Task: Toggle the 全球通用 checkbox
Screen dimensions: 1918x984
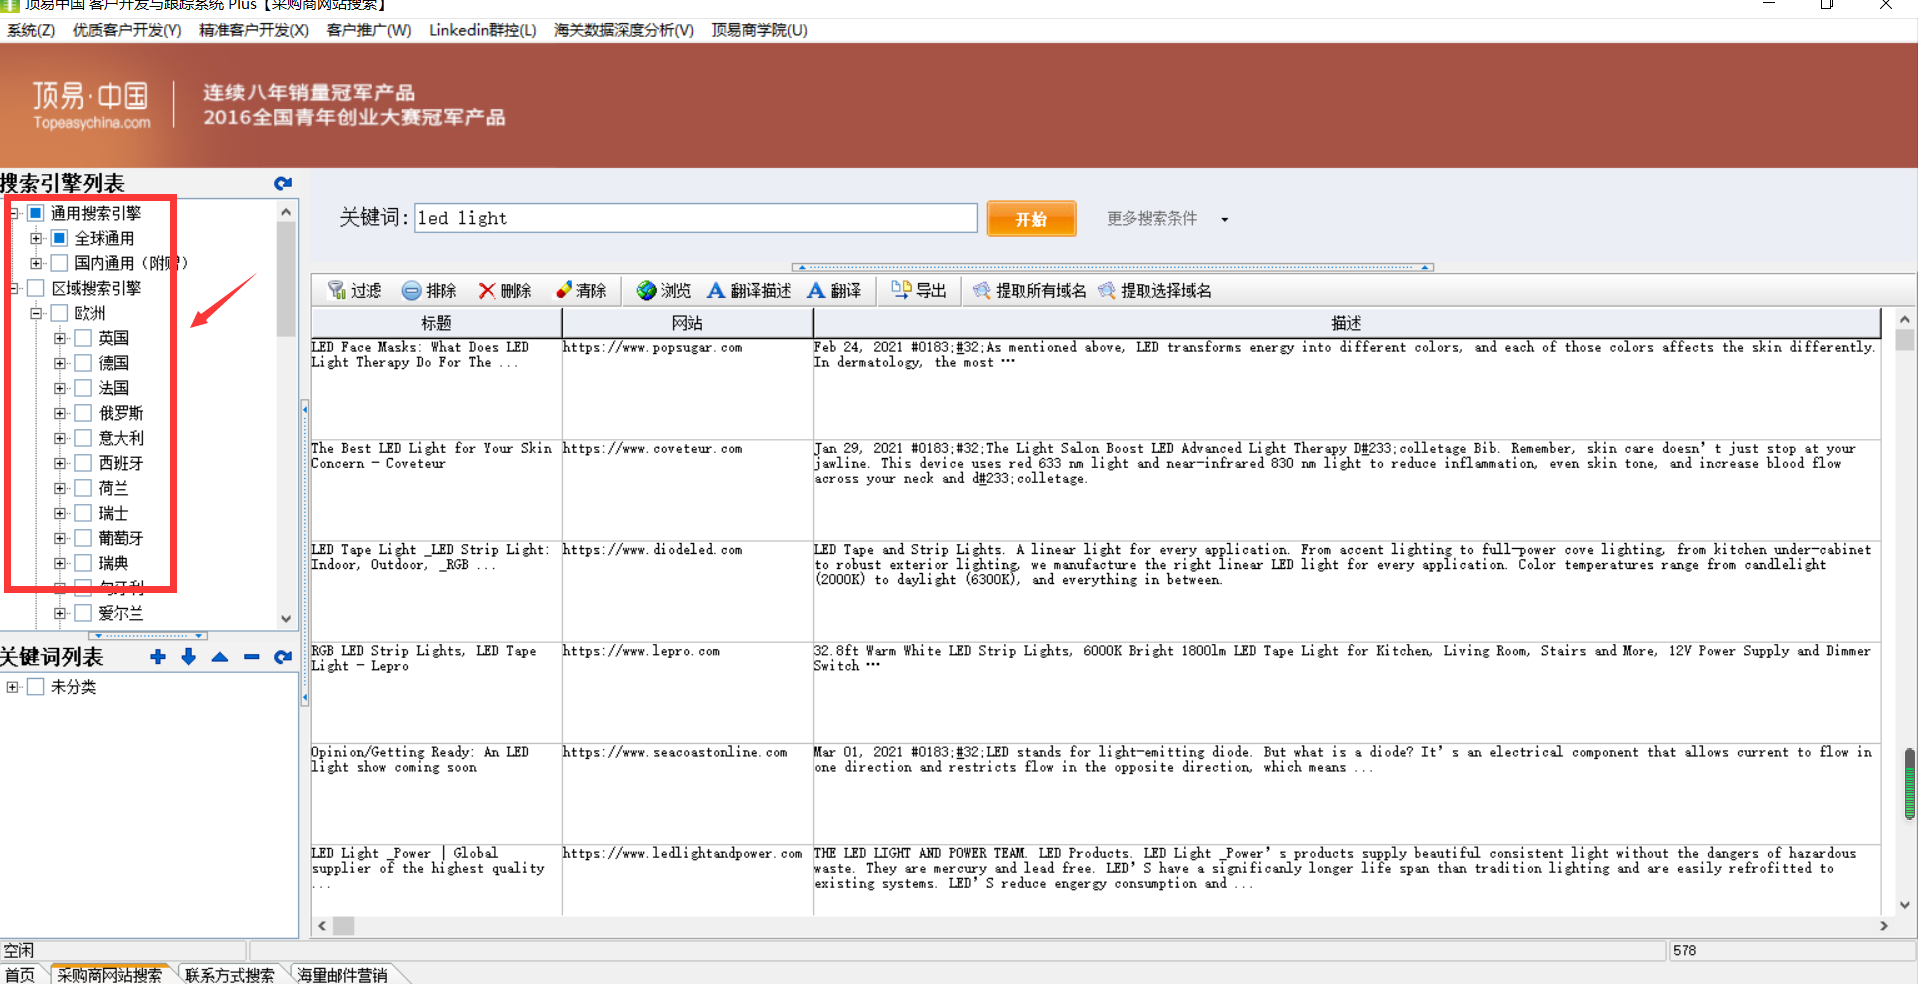Action: tap(60, 238)
